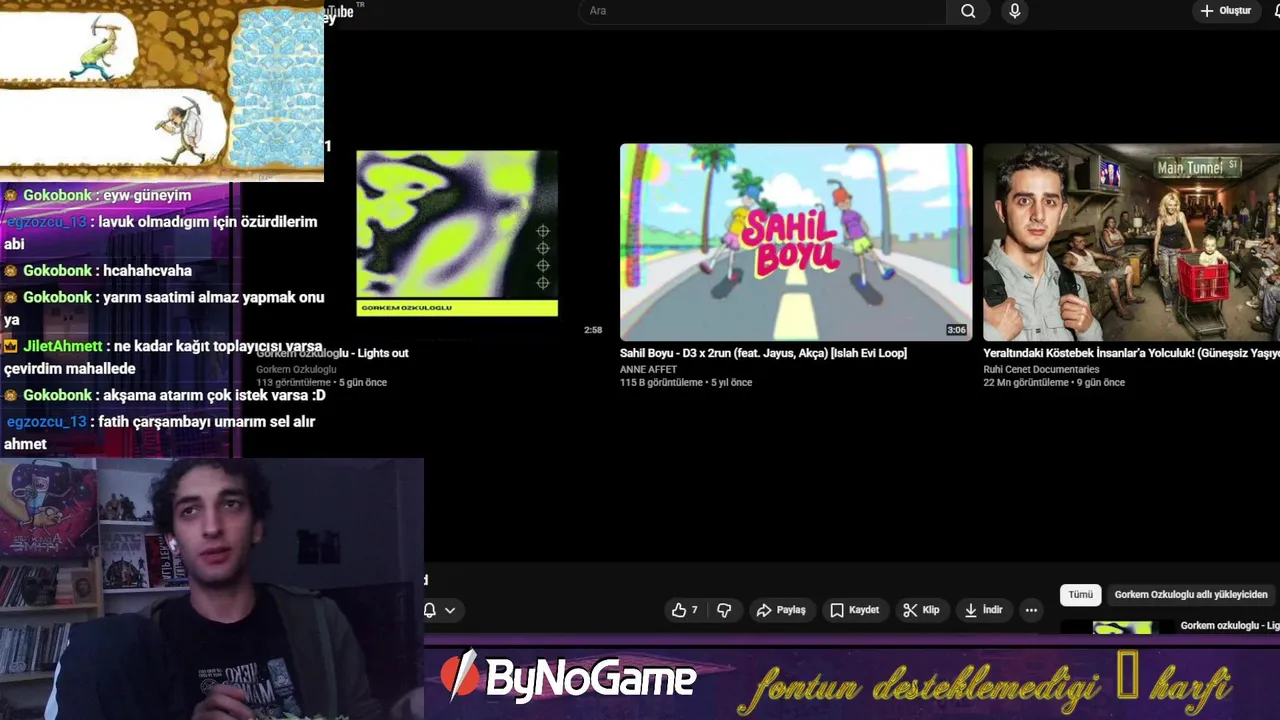The width and height of the screenshot is (1280, 720).
Task: Click chat message 'eyw güneyim'
Action: point(147,195)
